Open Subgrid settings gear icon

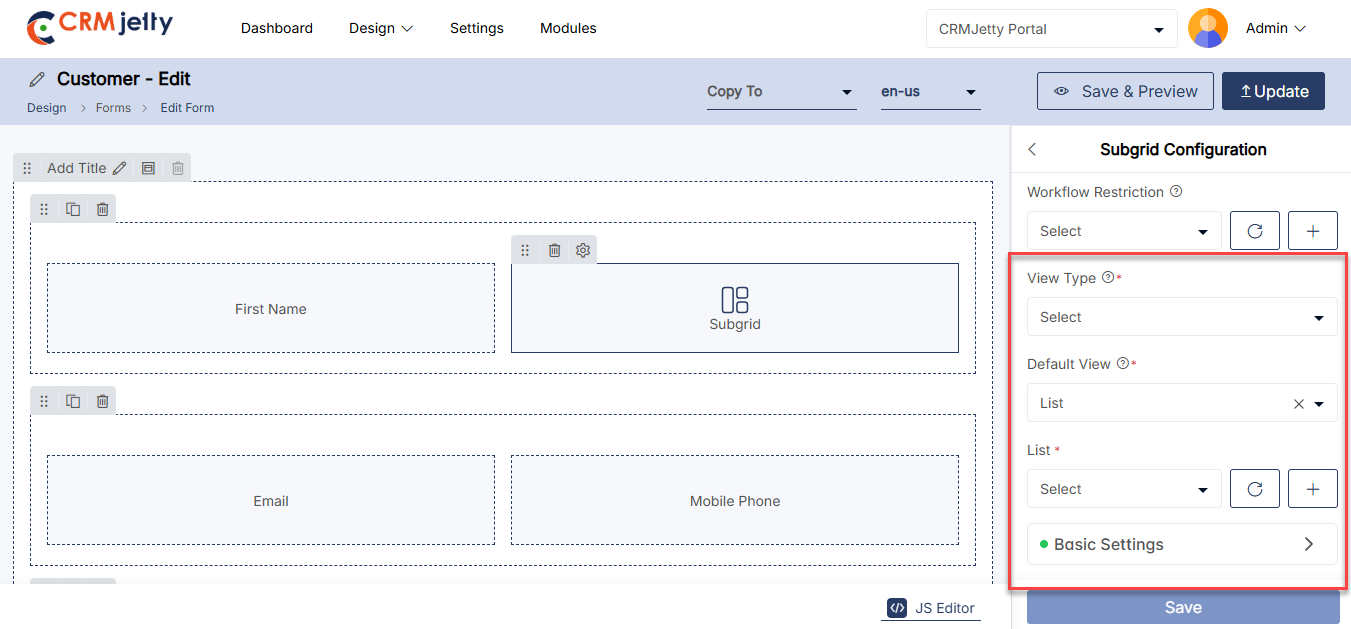point(583,250)
